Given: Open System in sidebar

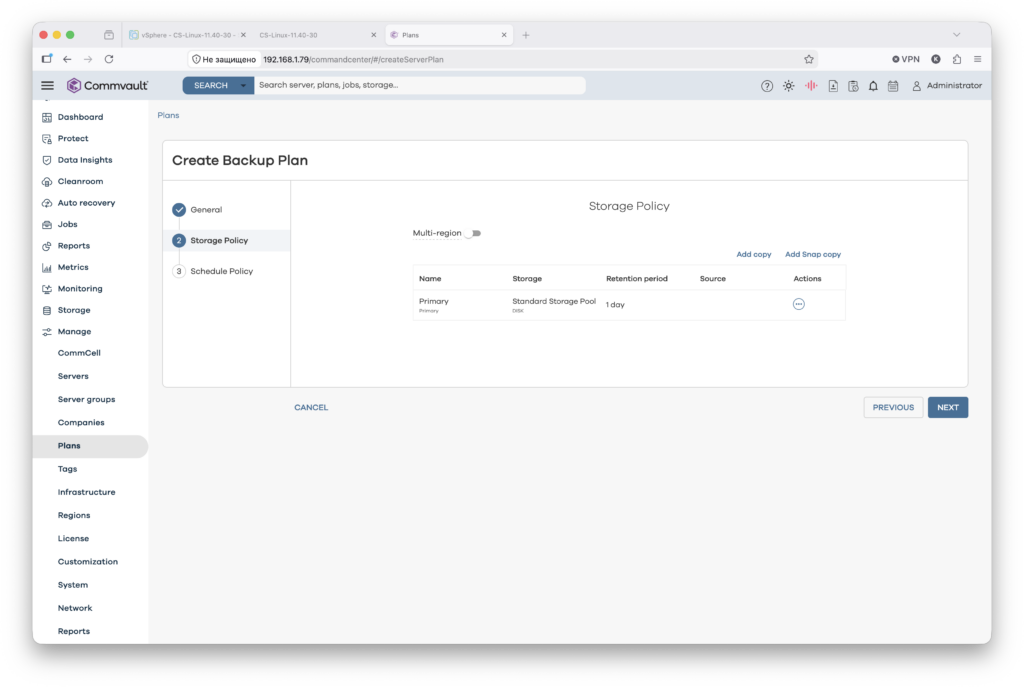Looking at the screenshot, I should (72, 585).
